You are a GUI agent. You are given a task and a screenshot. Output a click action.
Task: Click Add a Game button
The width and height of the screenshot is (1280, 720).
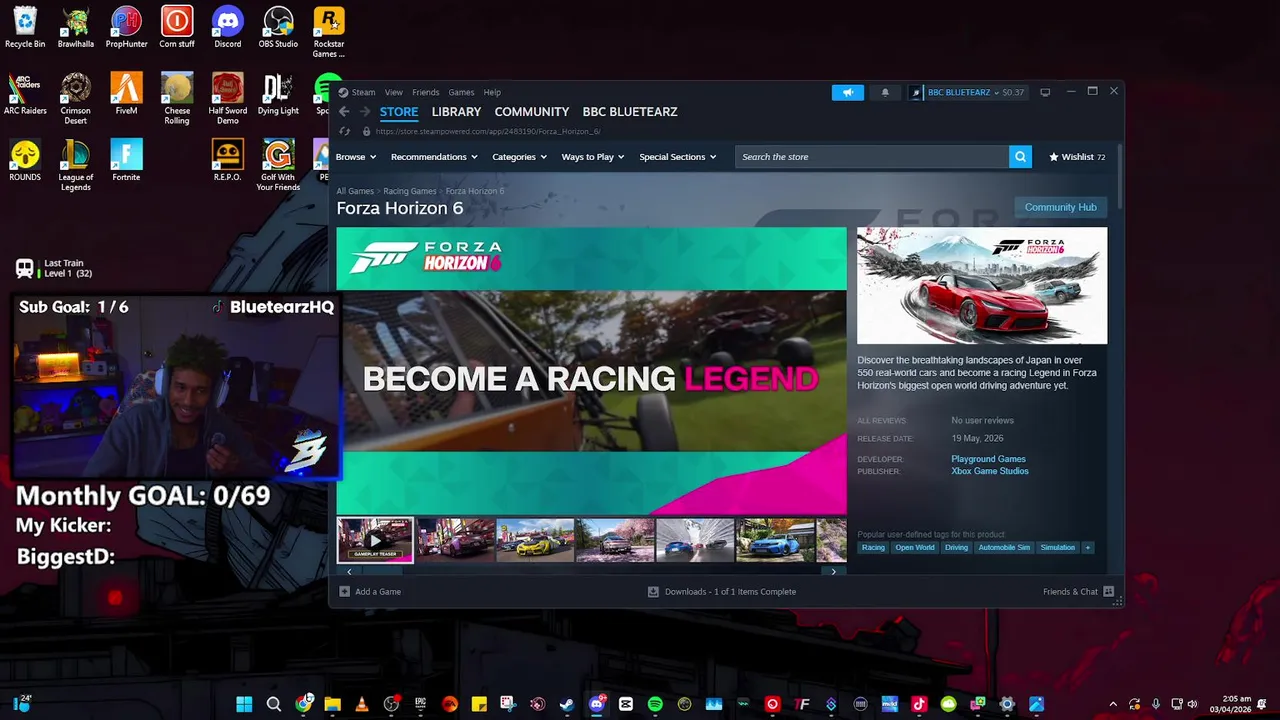(370, 591)
